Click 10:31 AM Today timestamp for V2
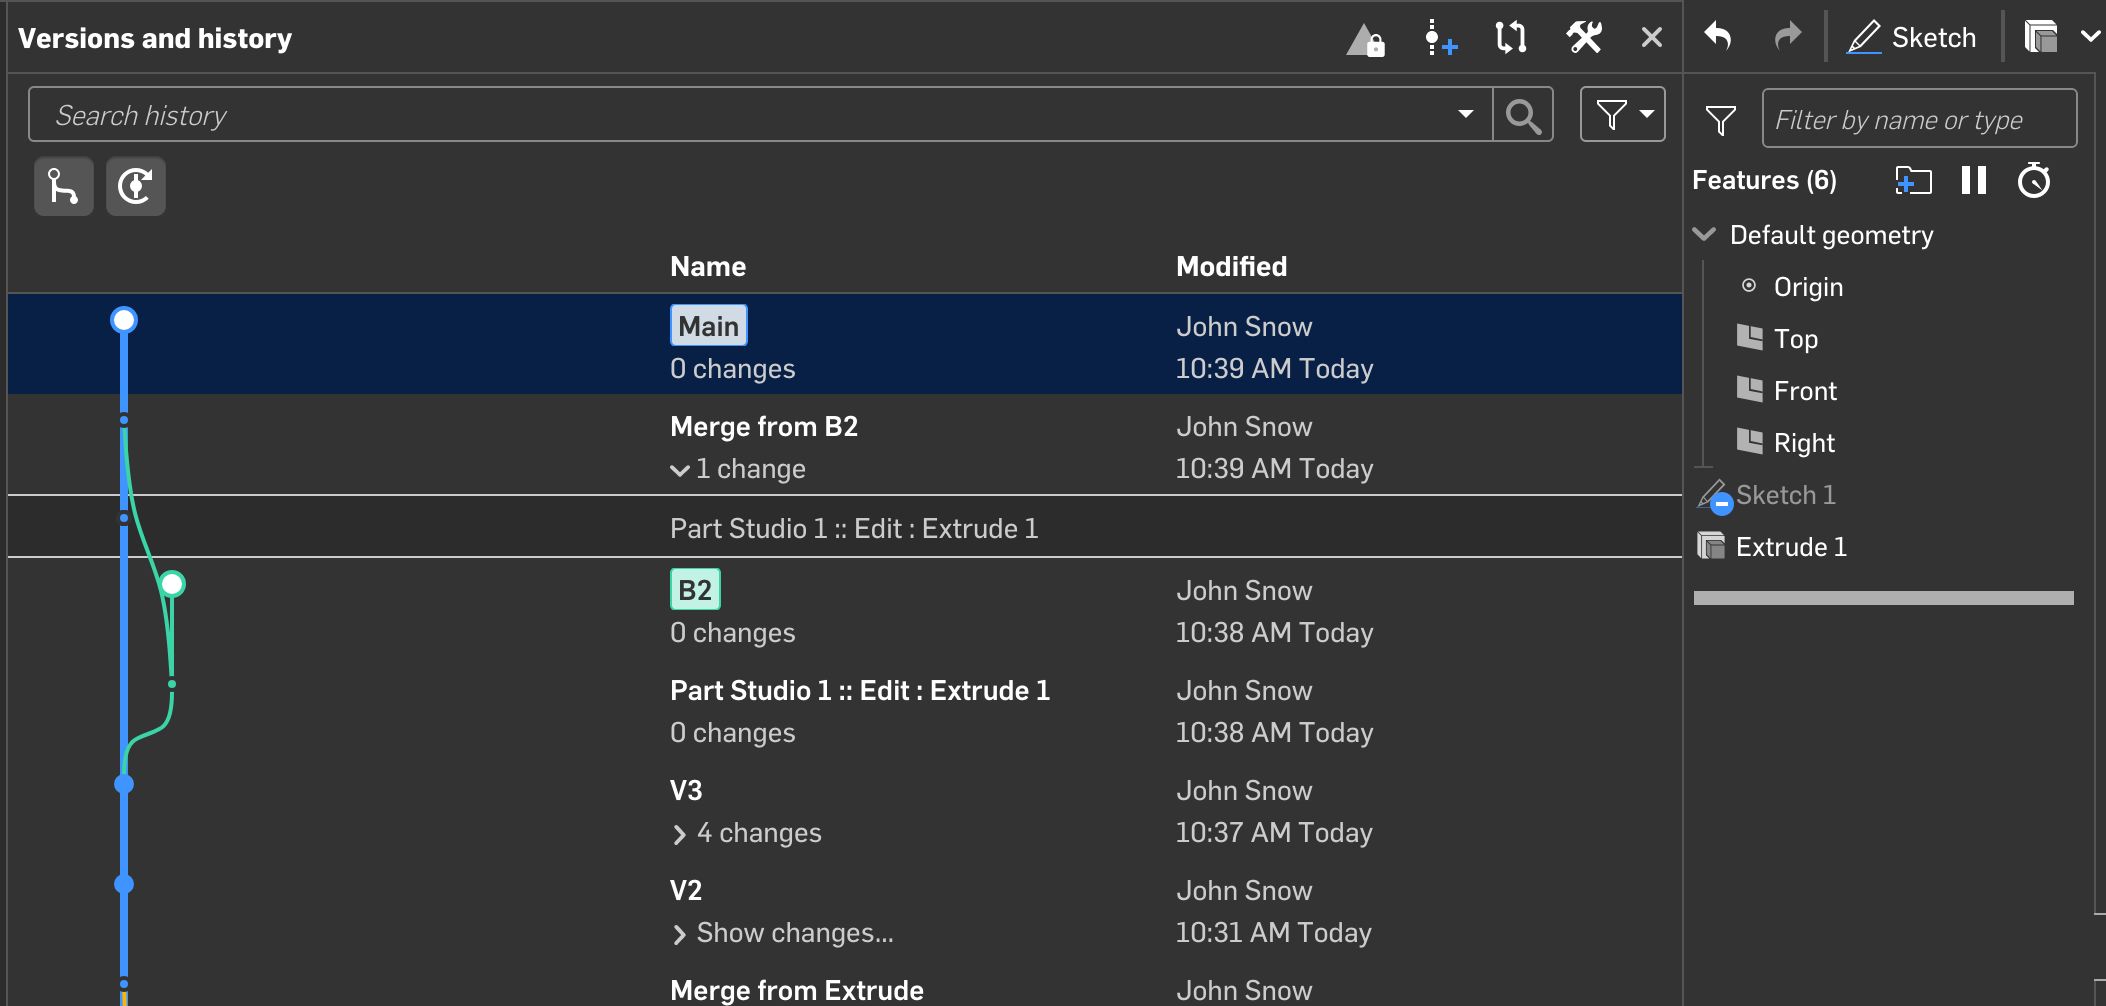 click(1274, 933)
